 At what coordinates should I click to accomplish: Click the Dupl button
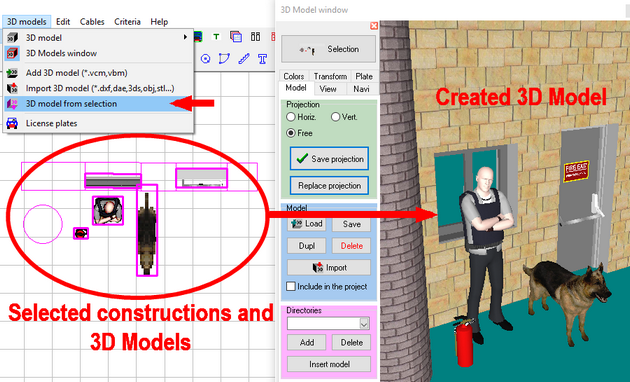[307, 245]
